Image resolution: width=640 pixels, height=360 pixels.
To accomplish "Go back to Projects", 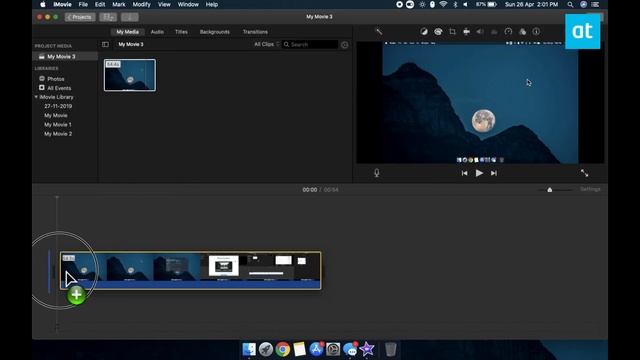I will [80, 17].
